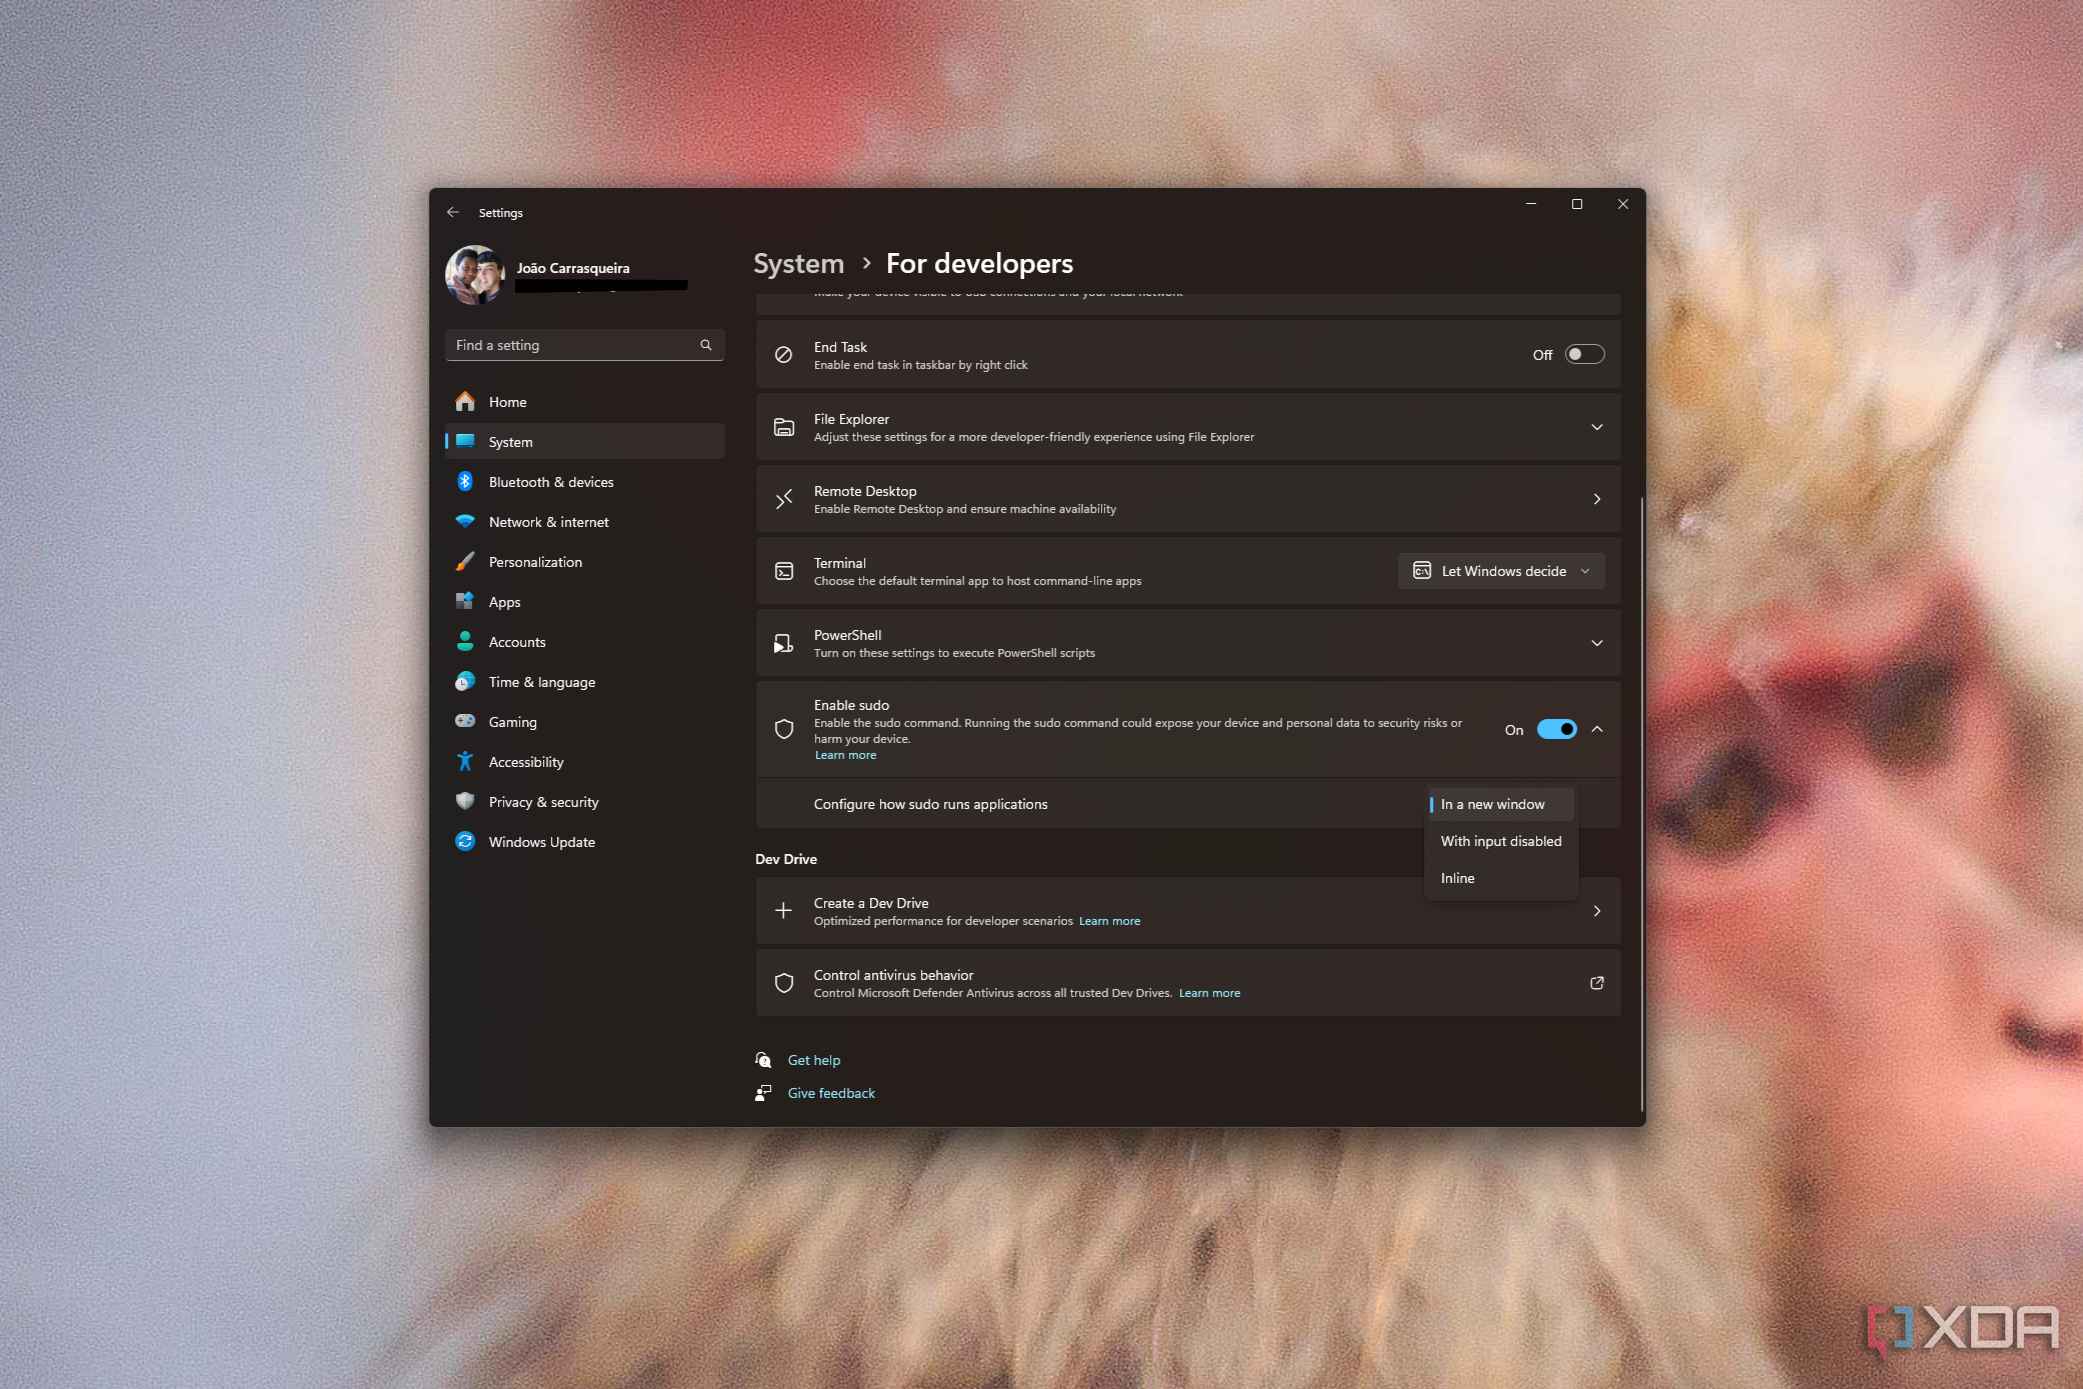Select the Personalization paintbrush icon

(465, 562)
